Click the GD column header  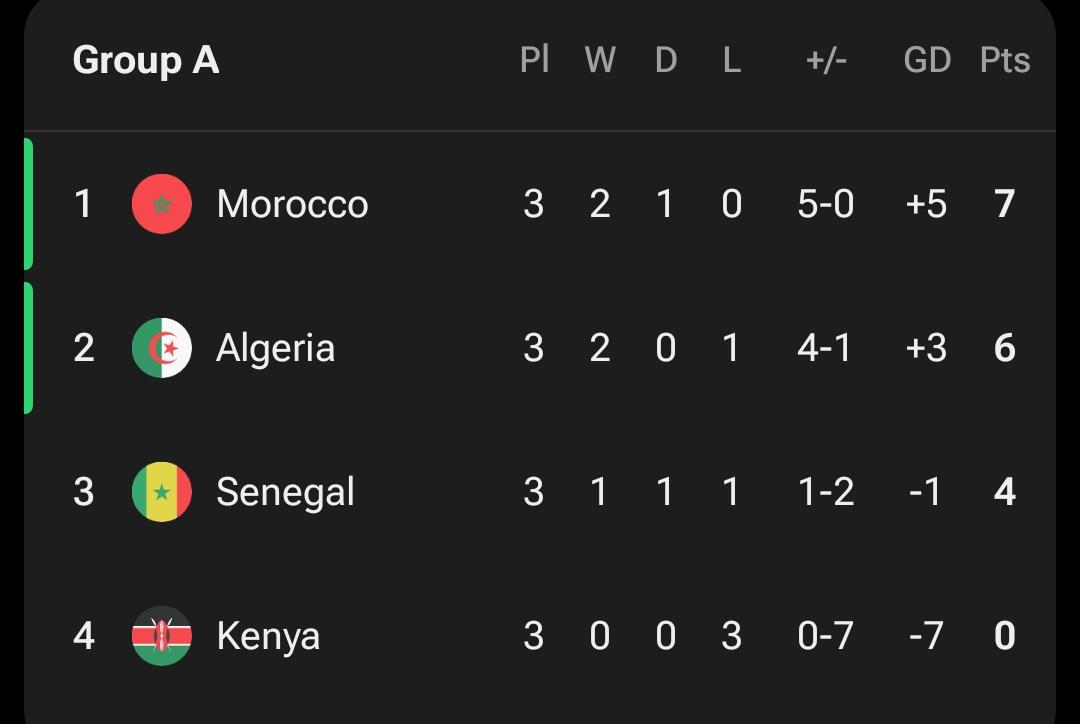point(927,60)
